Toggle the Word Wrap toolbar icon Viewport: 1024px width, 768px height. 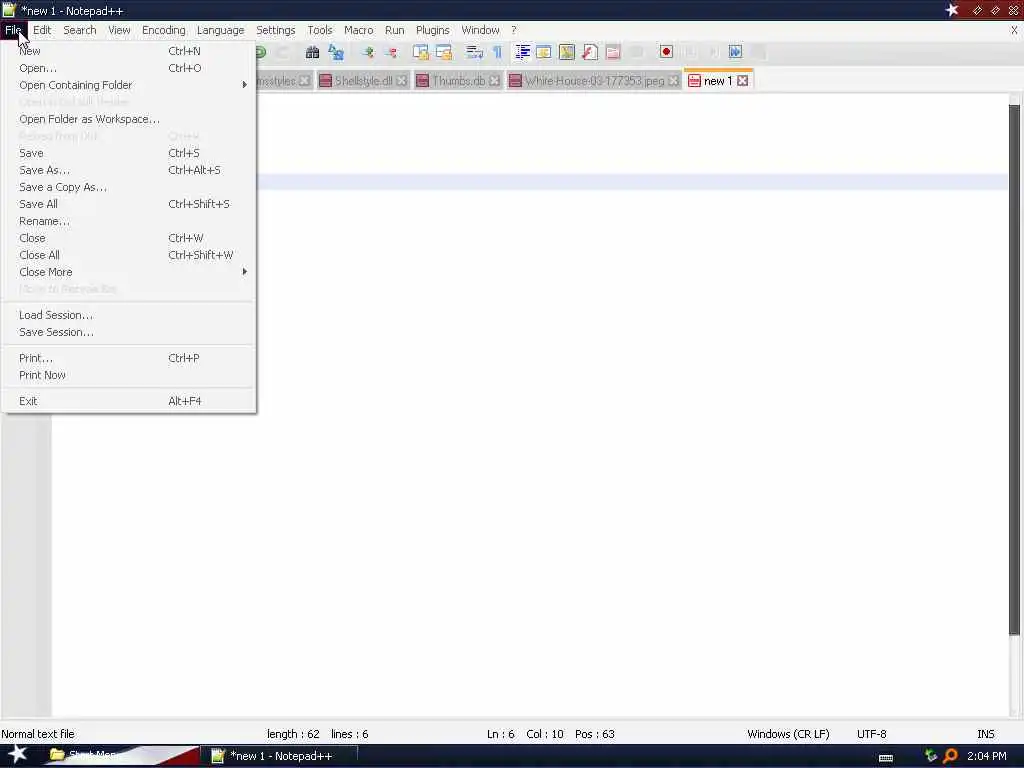474,52
